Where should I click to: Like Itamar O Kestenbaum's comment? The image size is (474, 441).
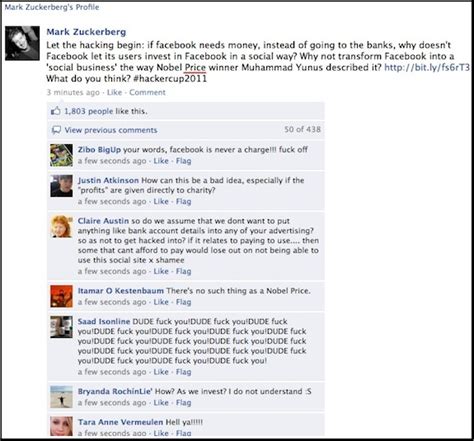point(161,302)
